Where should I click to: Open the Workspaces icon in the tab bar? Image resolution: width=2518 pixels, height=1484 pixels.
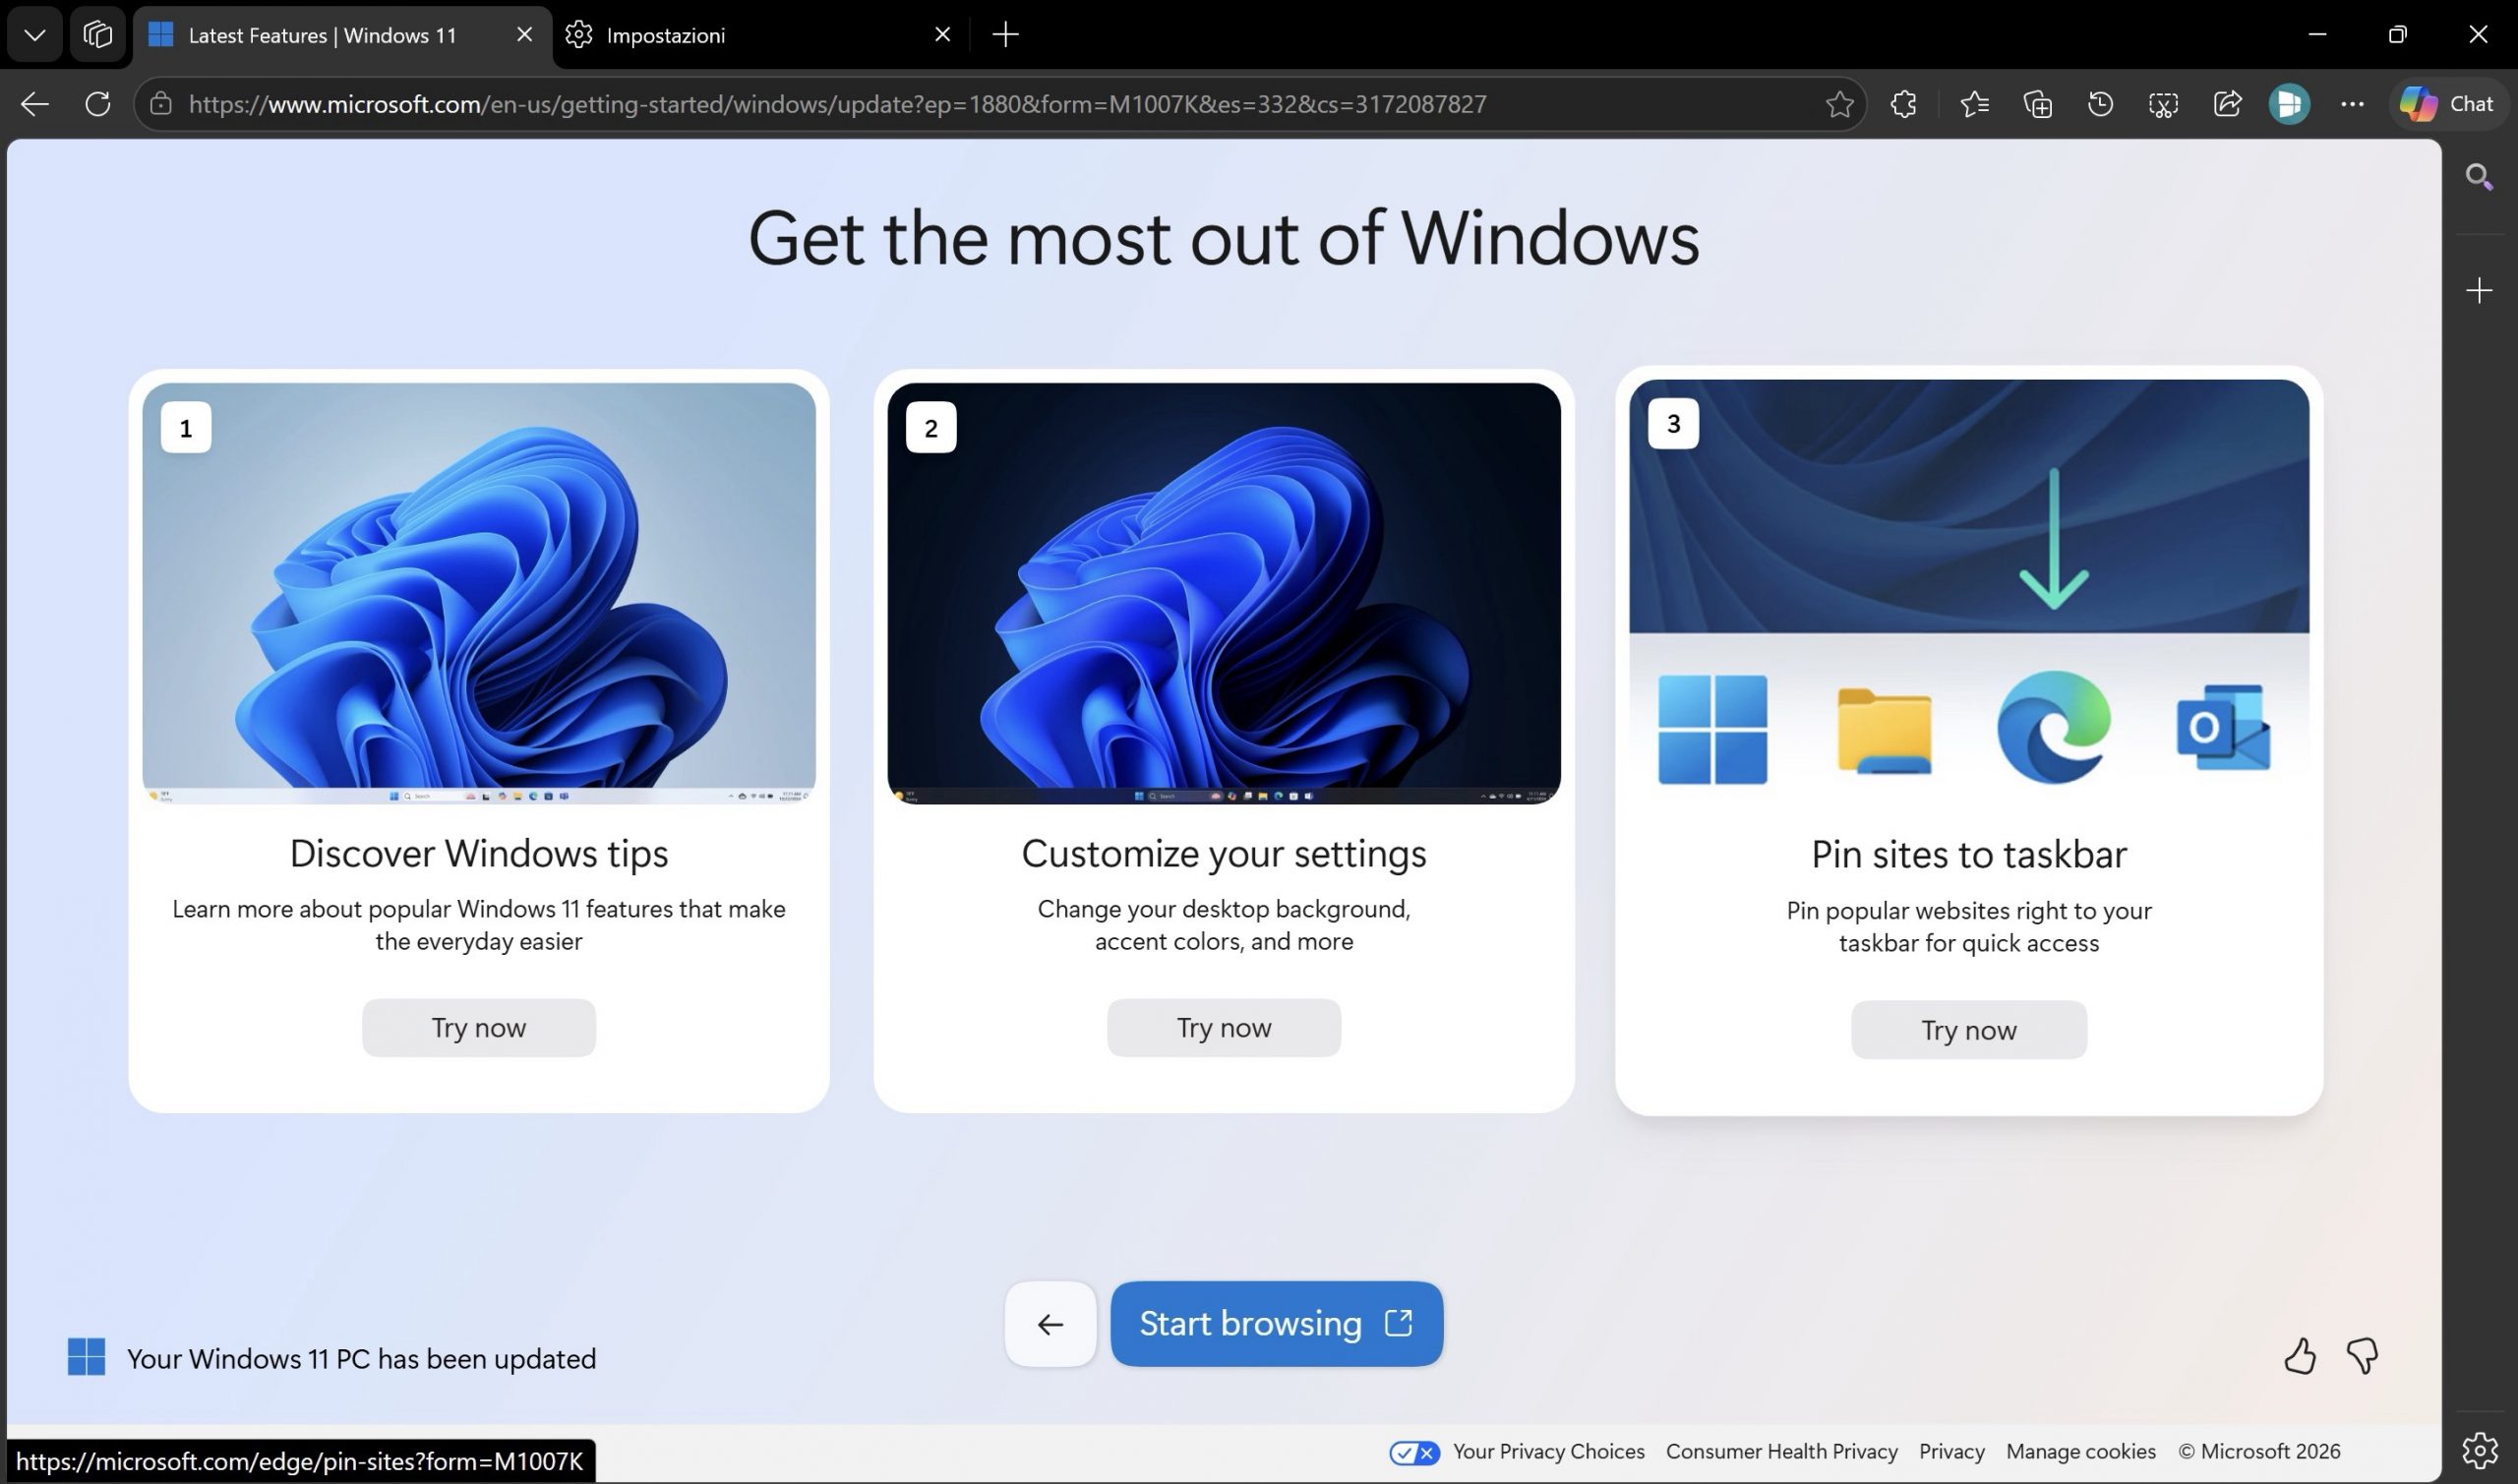point(97,35)
